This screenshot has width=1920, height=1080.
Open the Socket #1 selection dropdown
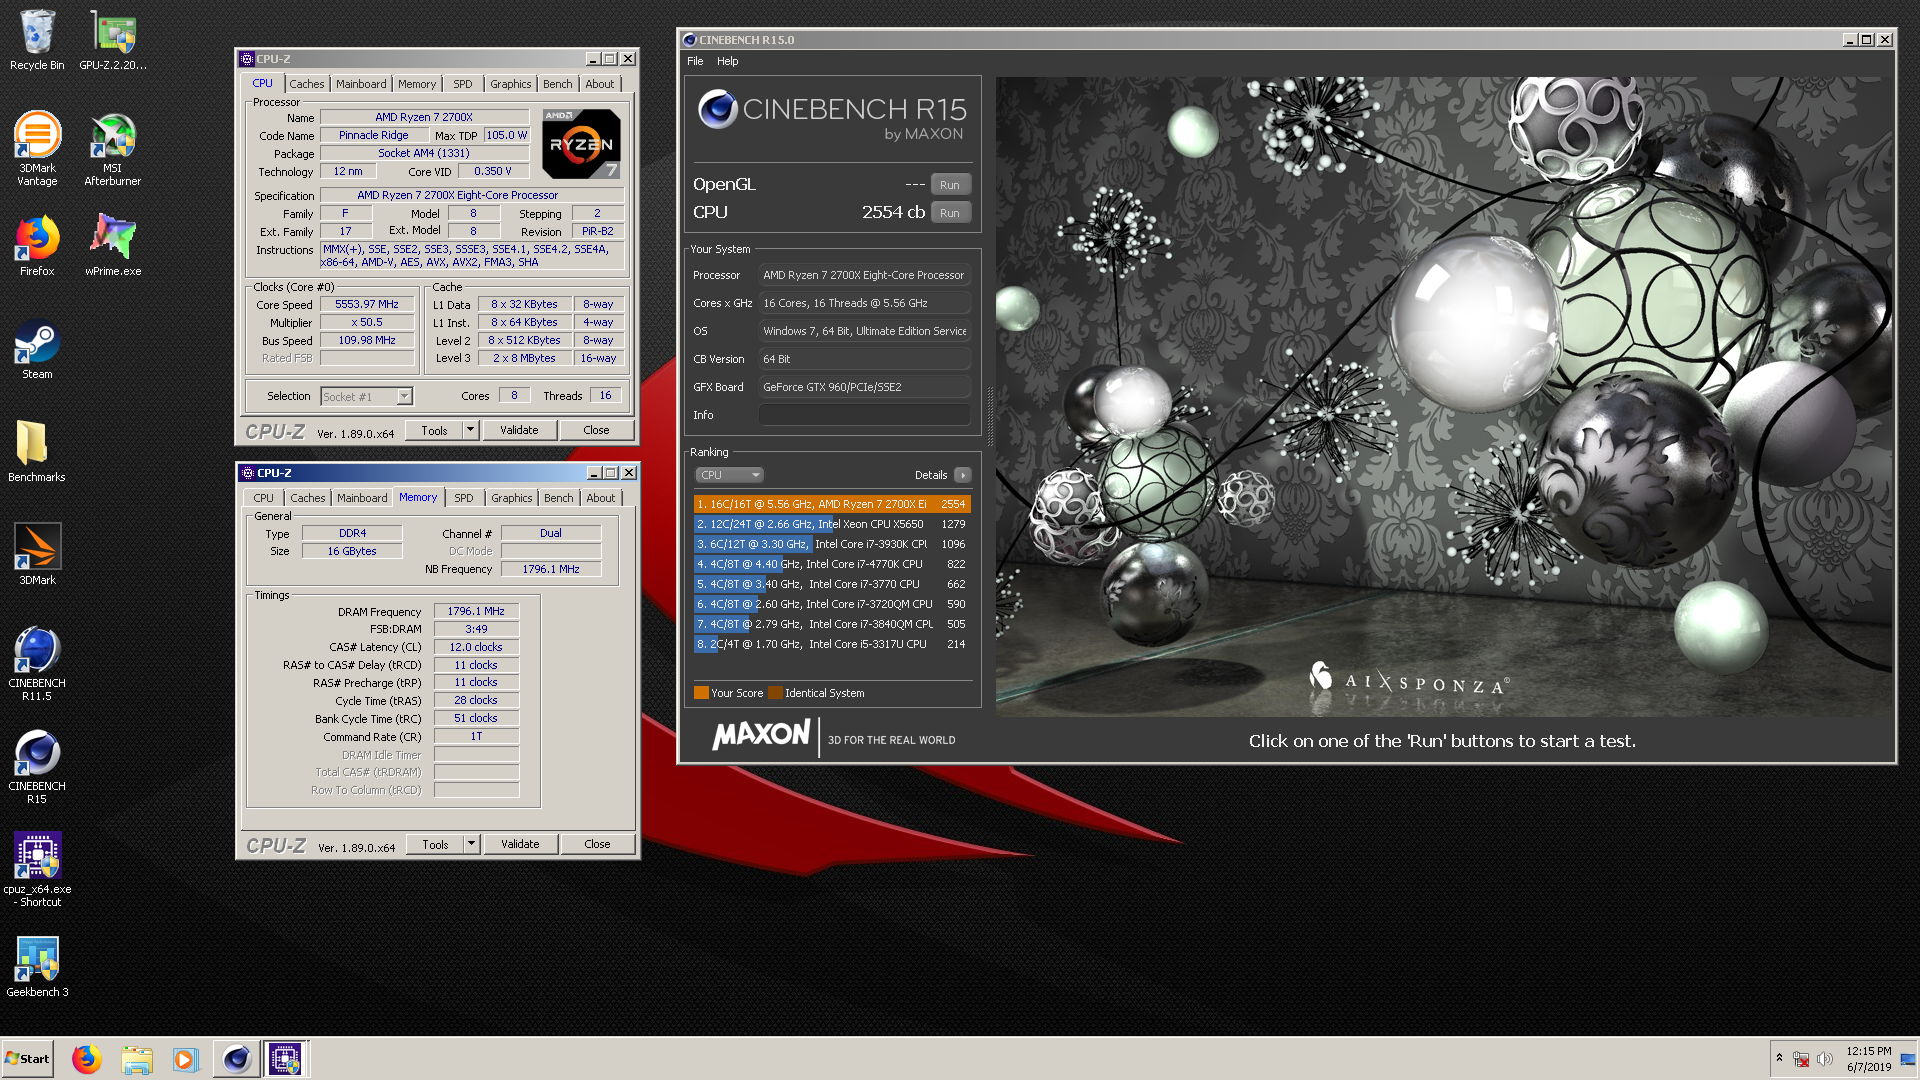pyautogui.click(x=366, y=397)
